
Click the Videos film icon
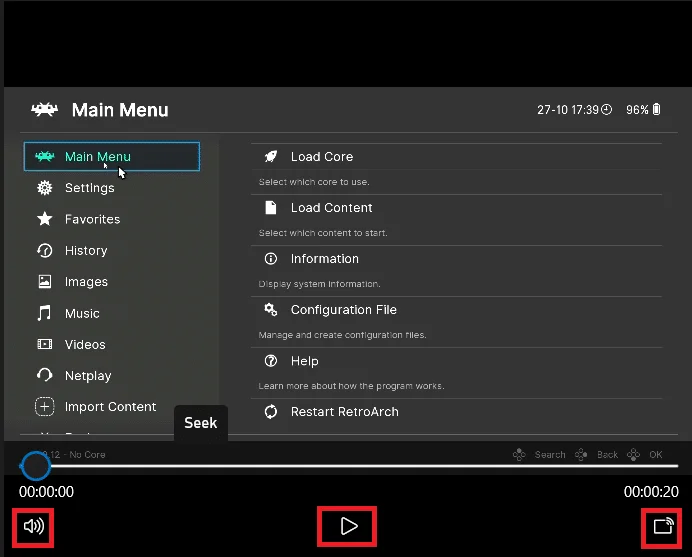[45, 344]
